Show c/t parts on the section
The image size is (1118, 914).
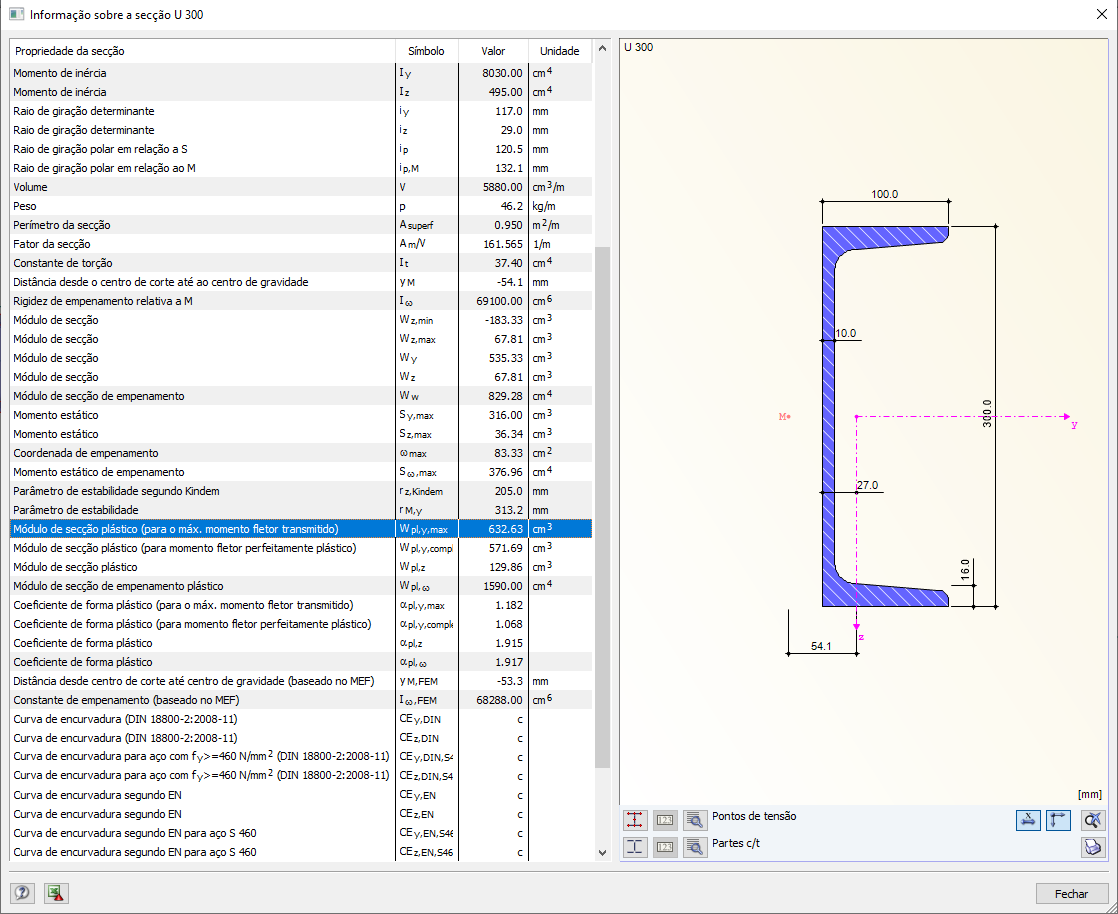coord(634,847)
